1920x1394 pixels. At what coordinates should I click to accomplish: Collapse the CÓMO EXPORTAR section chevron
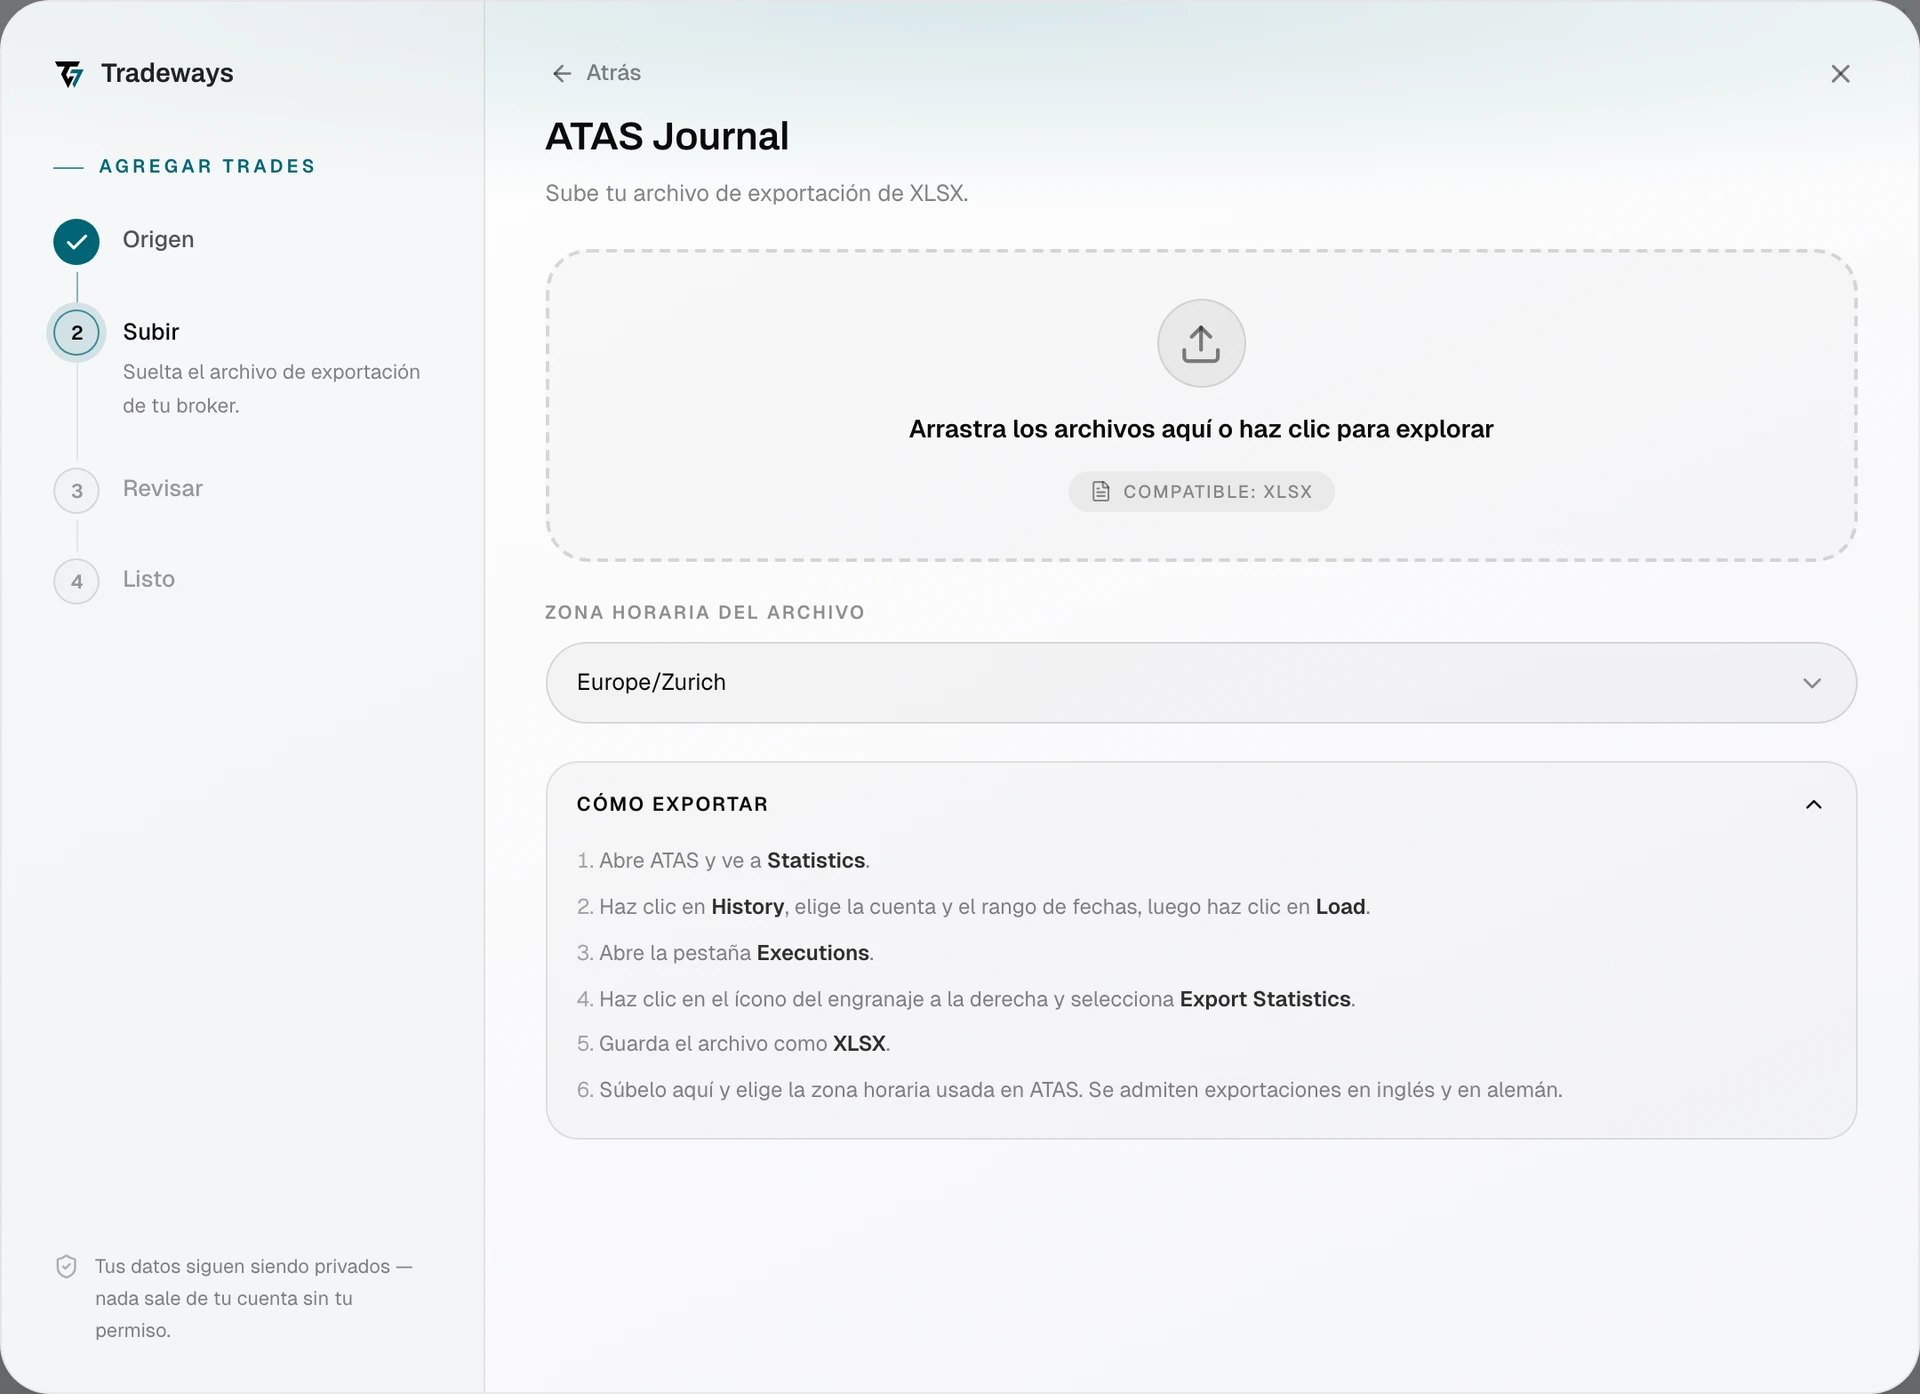(1813, 805)
